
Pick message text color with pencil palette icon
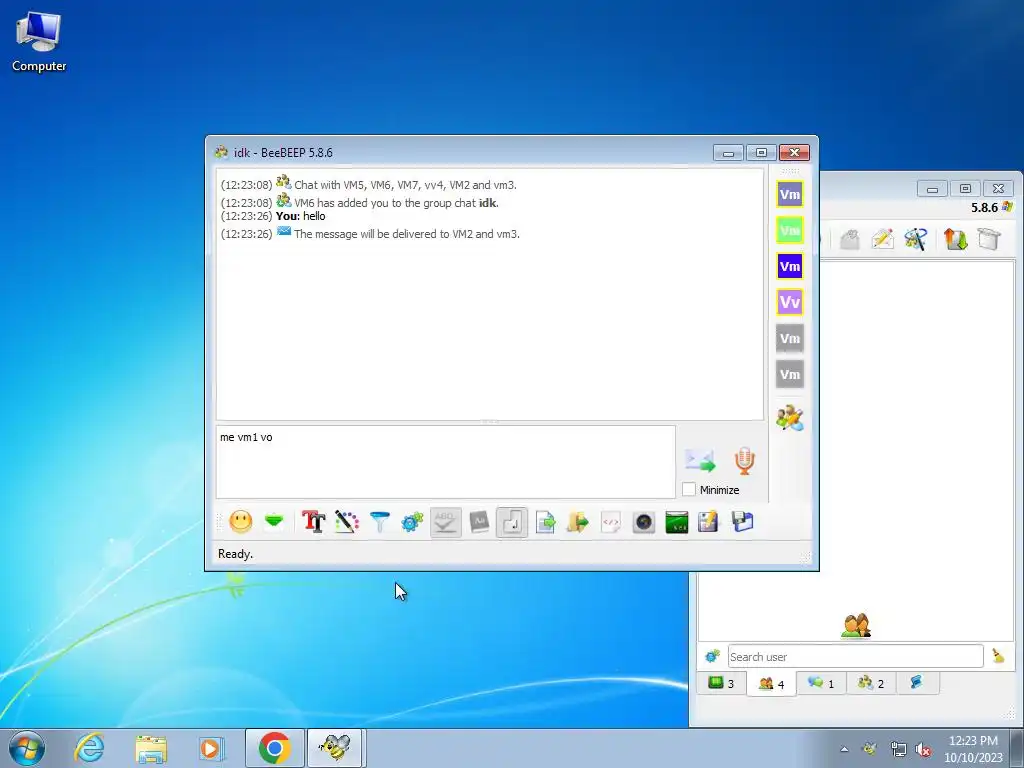pos(347,522)
